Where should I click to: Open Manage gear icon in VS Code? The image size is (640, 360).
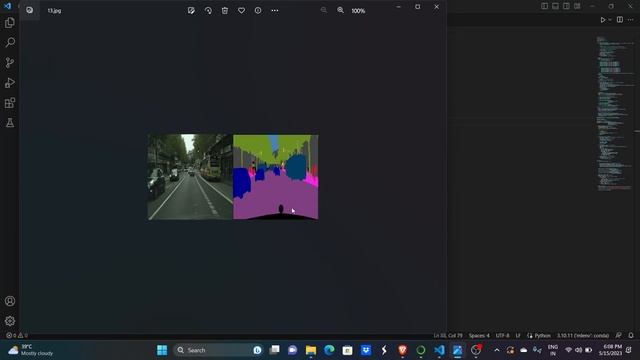coord(10,321)
